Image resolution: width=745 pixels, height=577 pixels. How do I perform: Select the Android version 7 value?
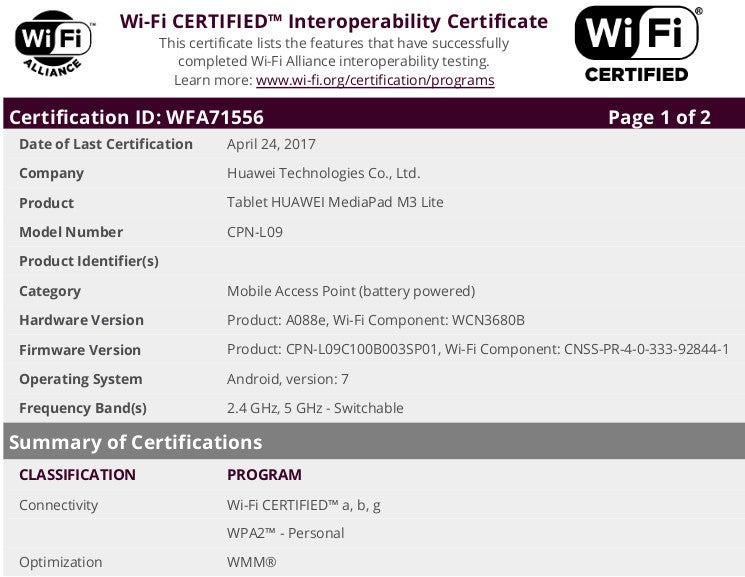click(x=288, y=379)
